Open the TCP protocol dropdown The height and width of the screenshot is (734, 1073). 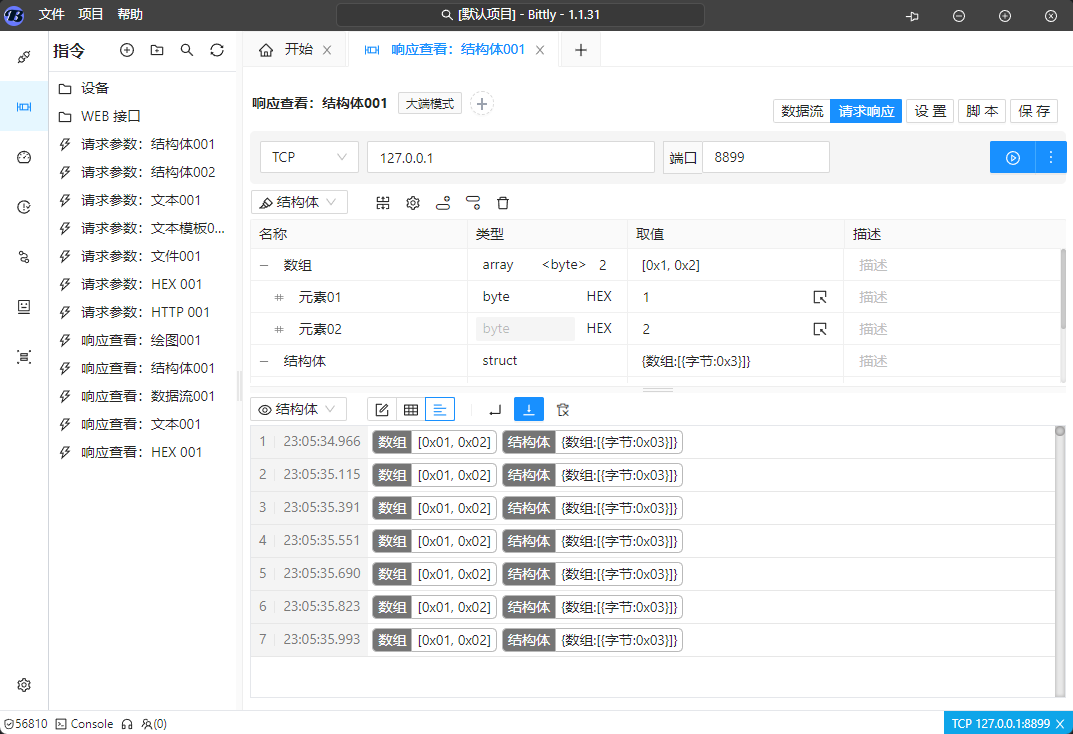tap(309, 157)
